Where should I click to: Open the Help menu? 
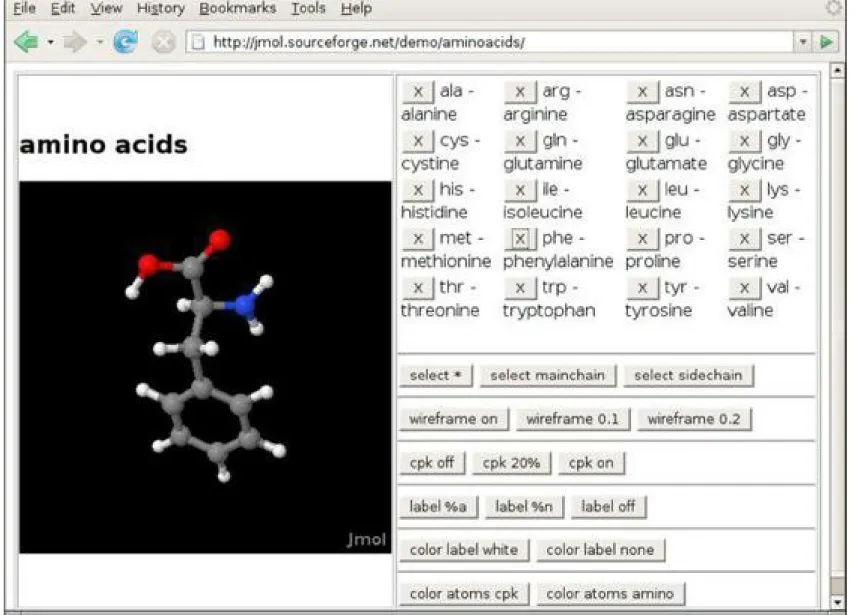[357, 8]
